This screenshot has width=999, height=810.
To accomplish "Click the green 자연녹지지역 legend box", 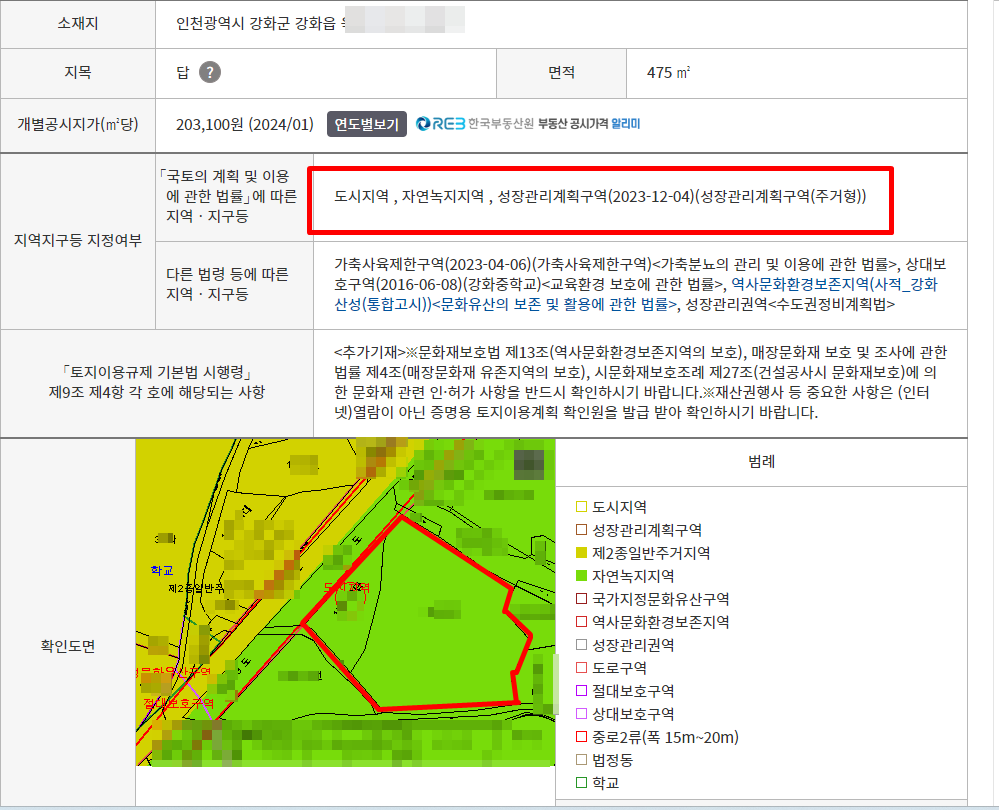I will pyautogui.click(x=581, y=576).
